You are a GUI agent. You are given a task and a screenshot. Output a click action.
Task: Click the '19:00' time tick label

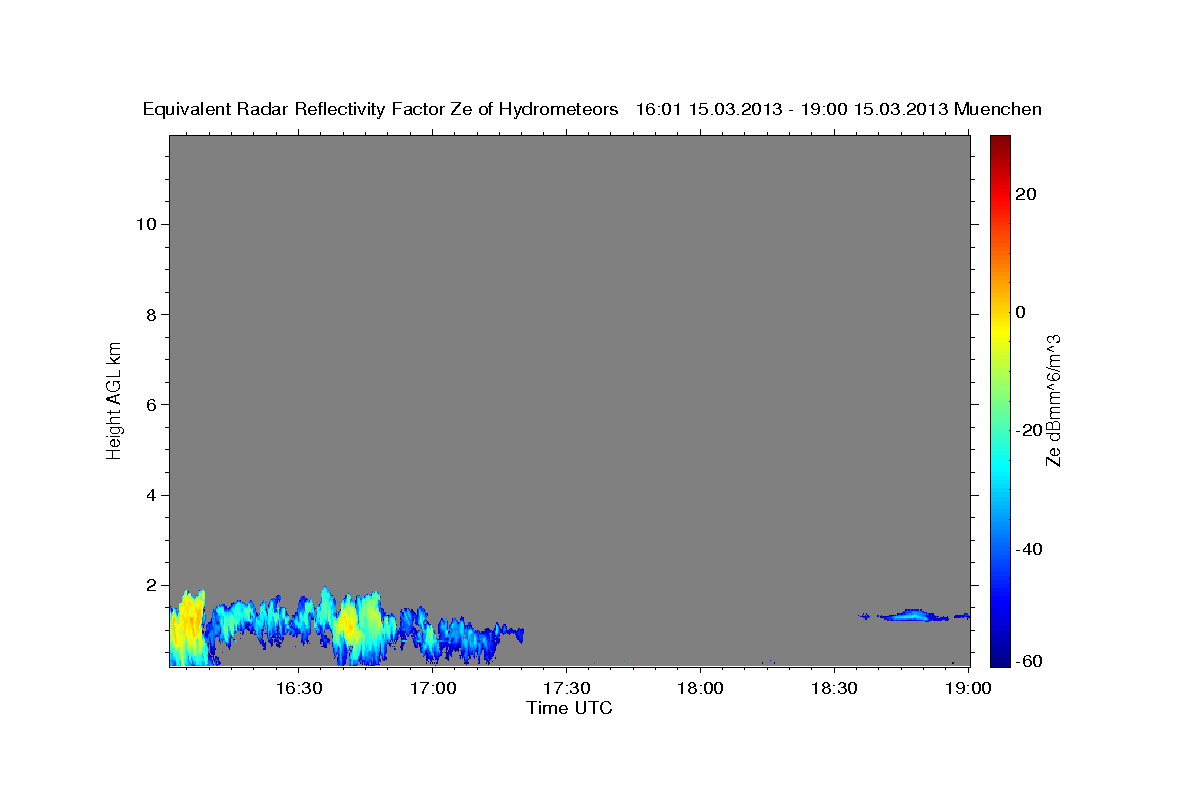point(968,688)
